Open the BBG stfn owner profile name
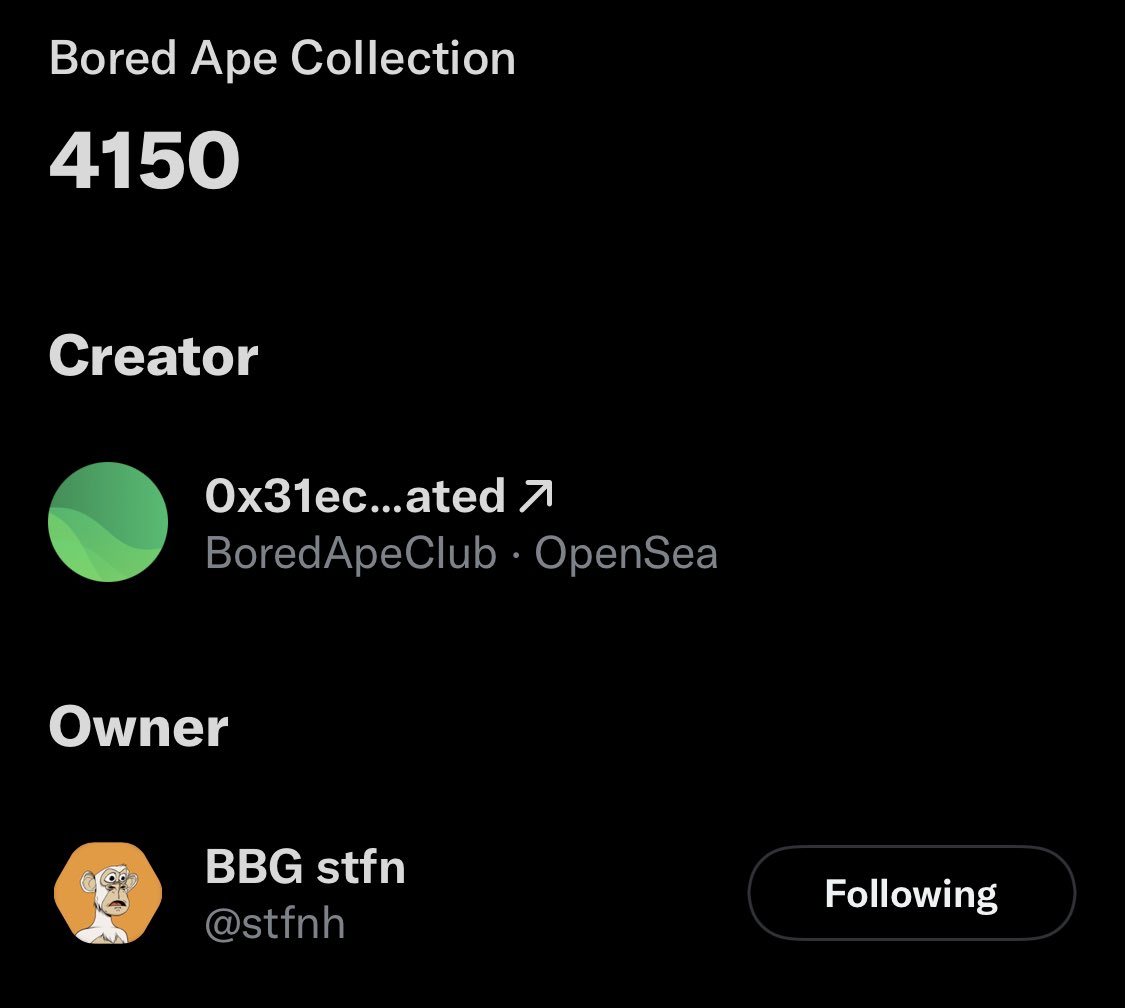The width and height of the screenshot is (1125, 1008). [x=305, y=867]
